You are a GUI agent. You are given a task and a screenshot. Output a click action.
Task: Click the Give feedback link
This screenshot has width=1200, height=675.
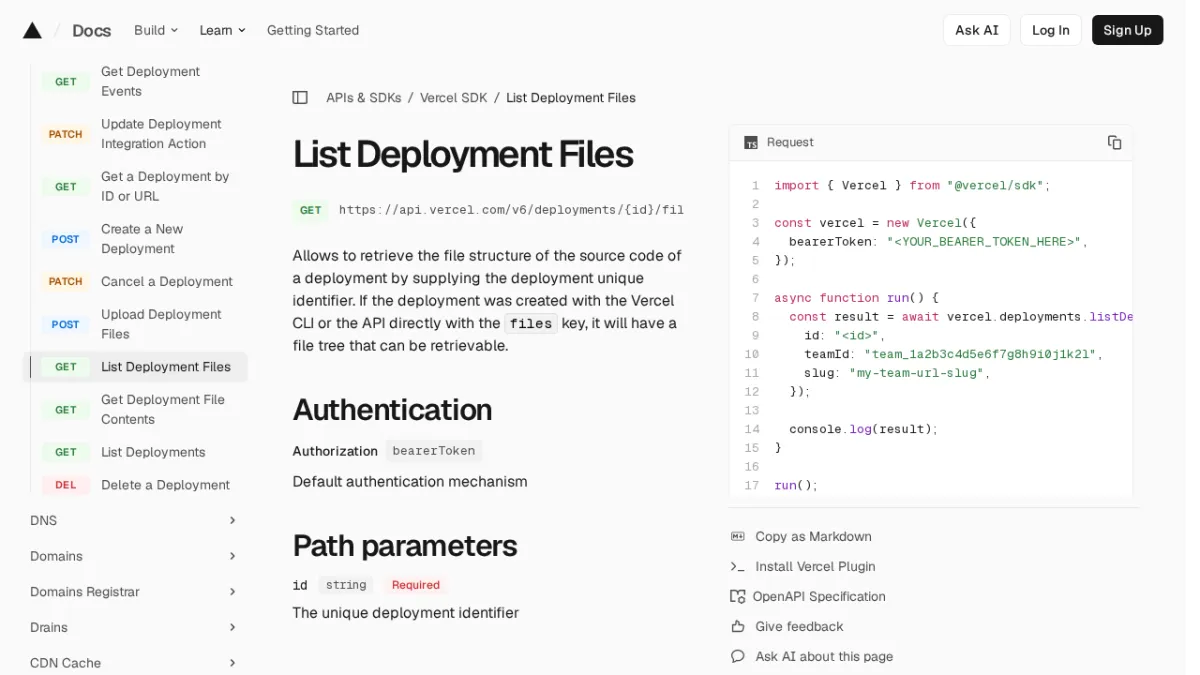(799, 627)
